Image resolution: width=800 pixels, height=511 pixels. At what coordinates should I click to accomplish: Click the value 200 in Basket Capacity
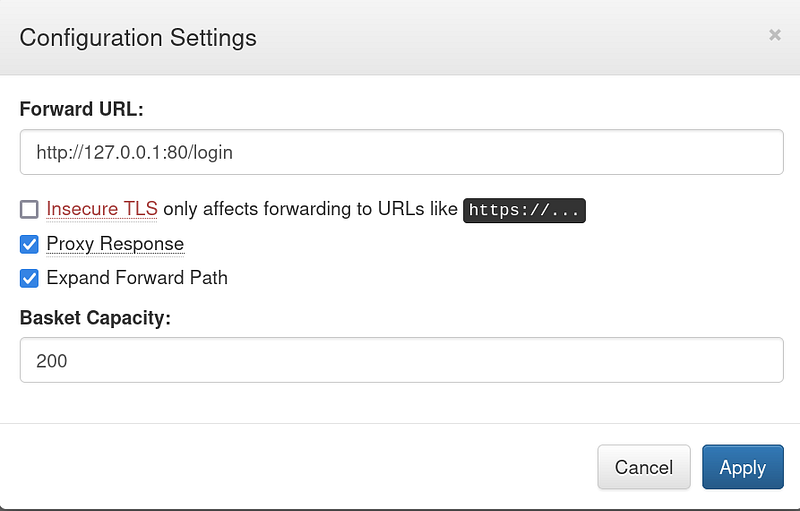[x=52, y=360]
